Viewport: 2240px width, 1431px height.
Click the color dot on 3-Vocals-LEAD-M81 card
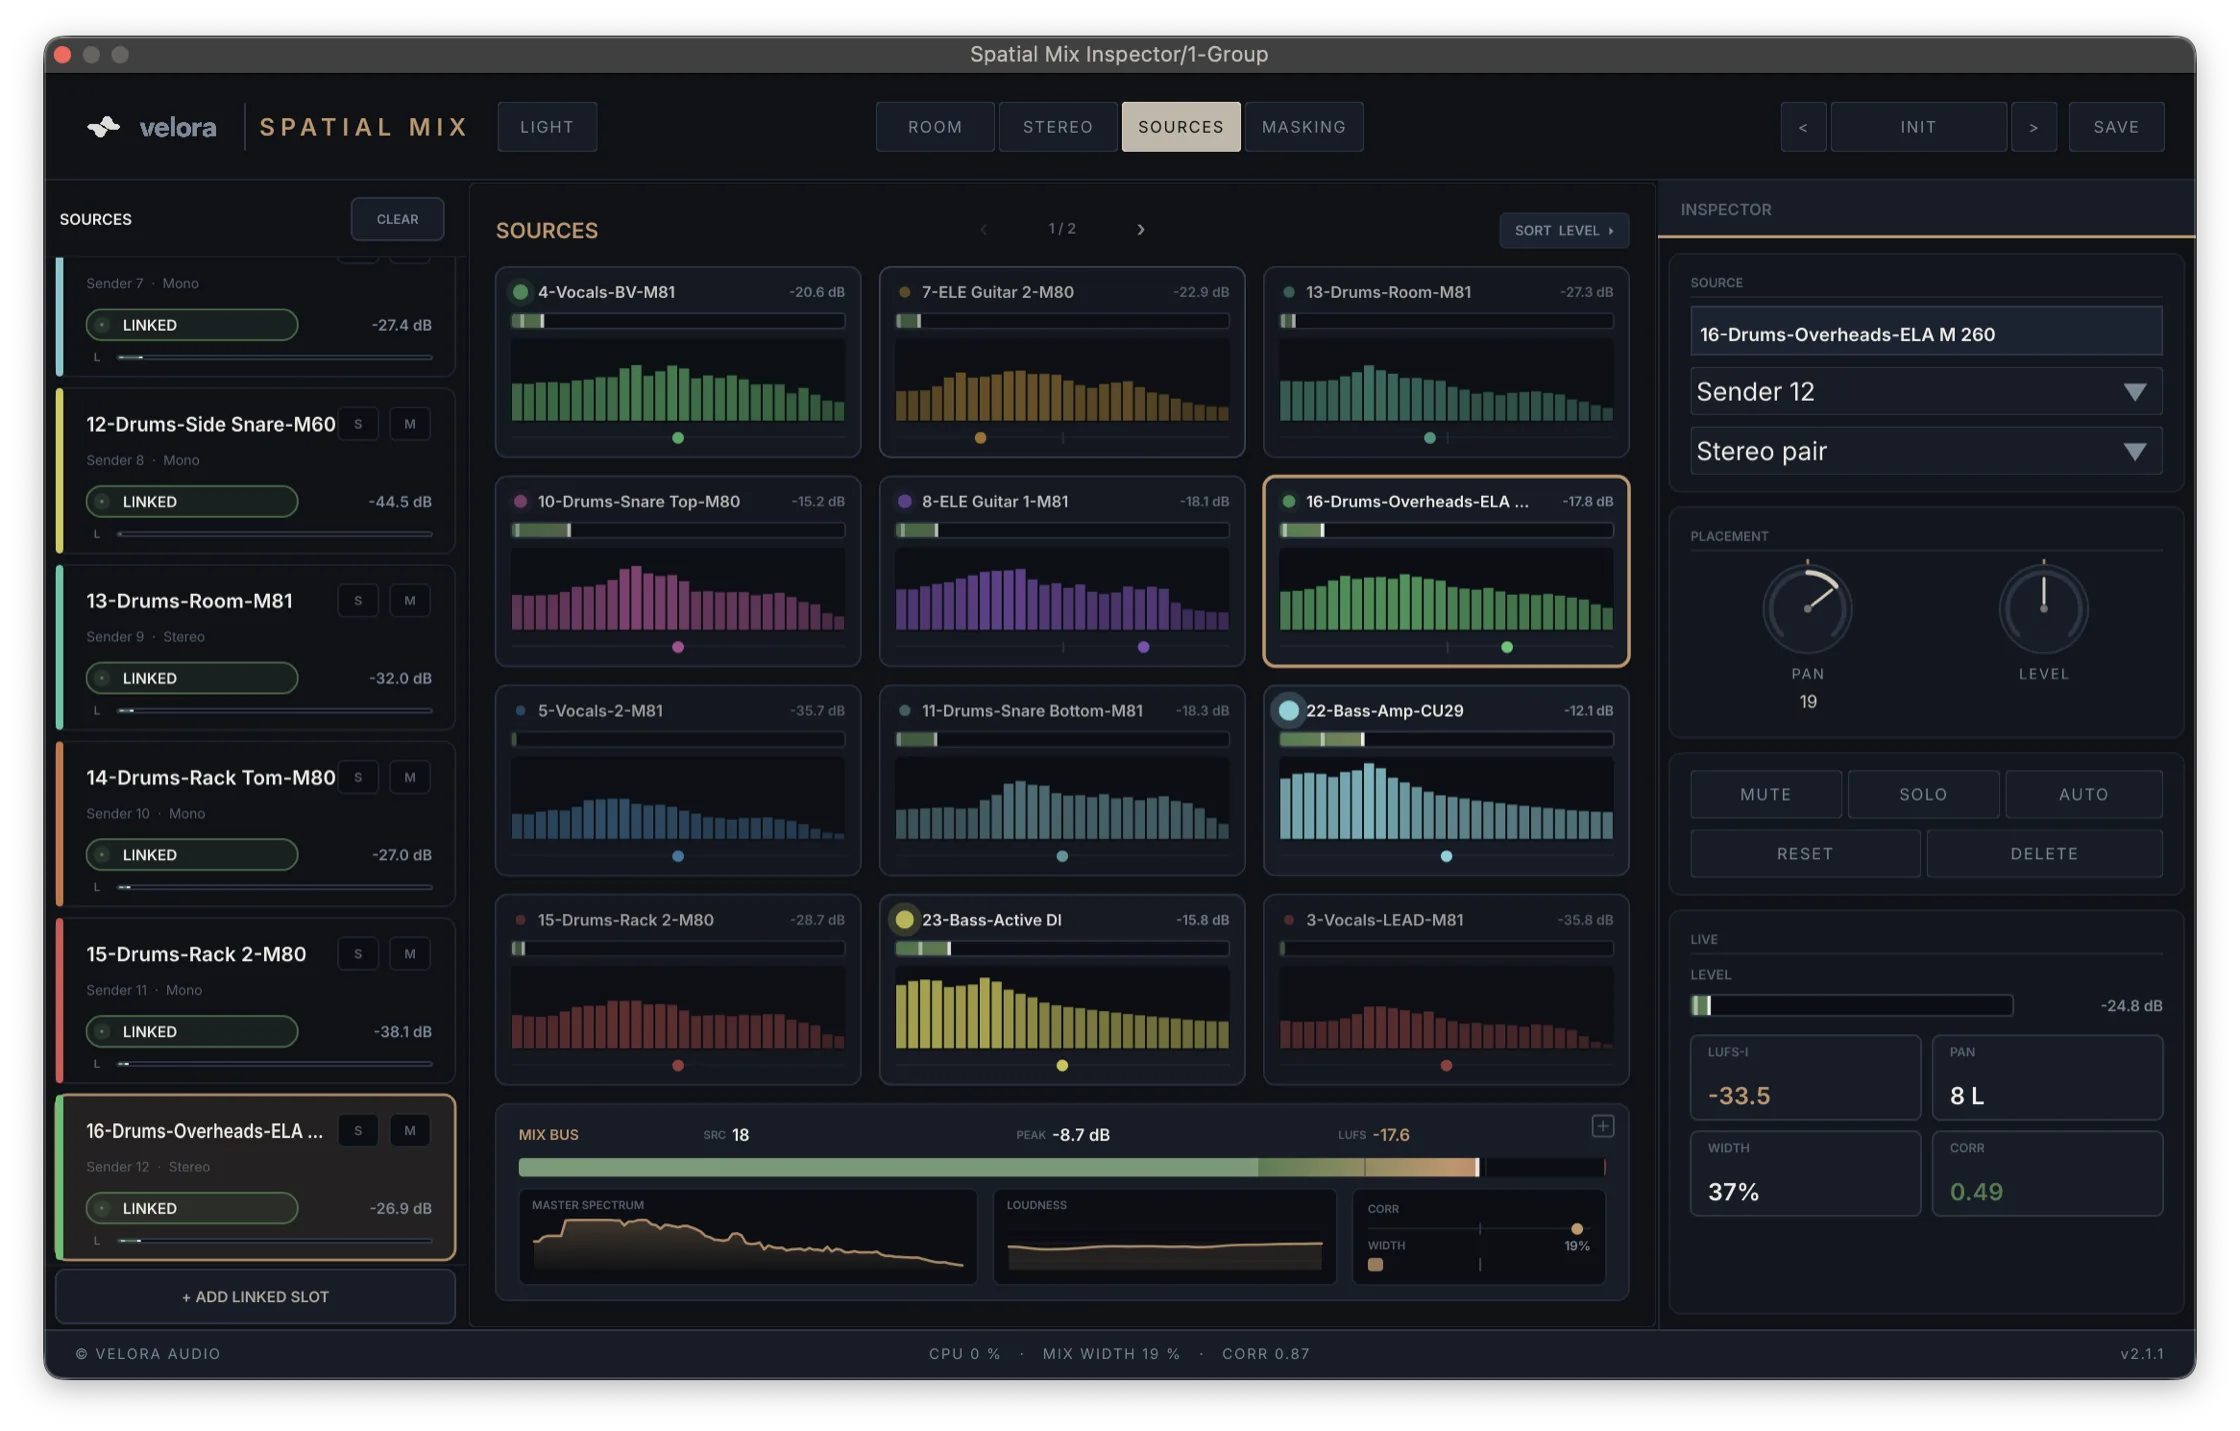pos(1288,919)
